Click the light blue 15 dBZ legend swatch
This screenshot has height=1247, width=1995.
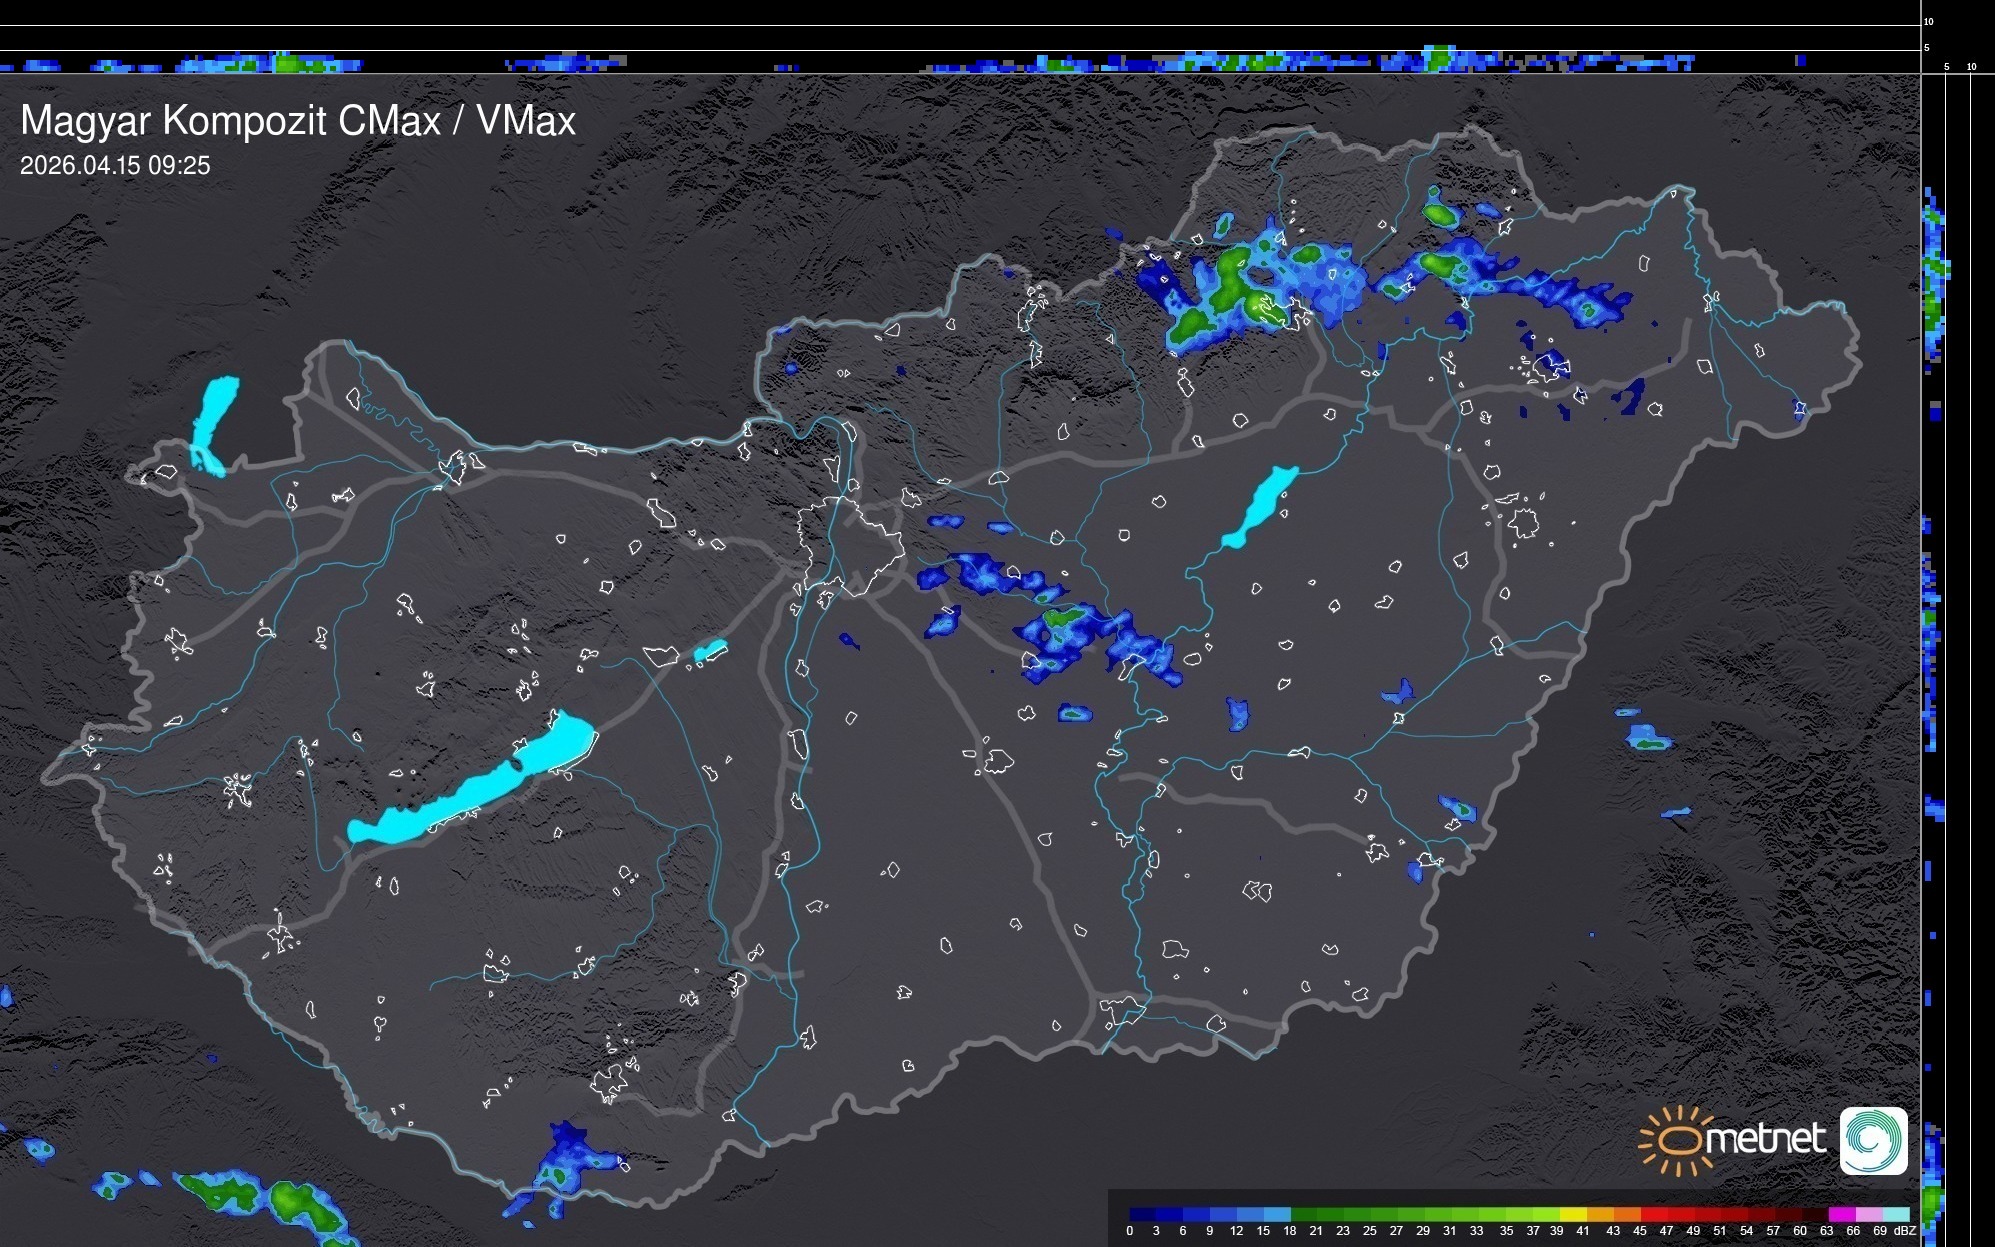click(x=1277, y=1215)
